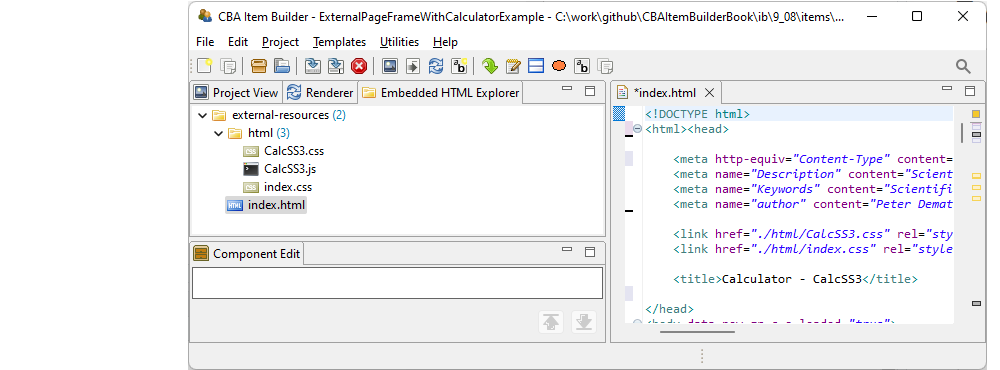1000x370 pixels.
Task: Click the red X close-project toolbar icon
Action: tap(359, 66)
